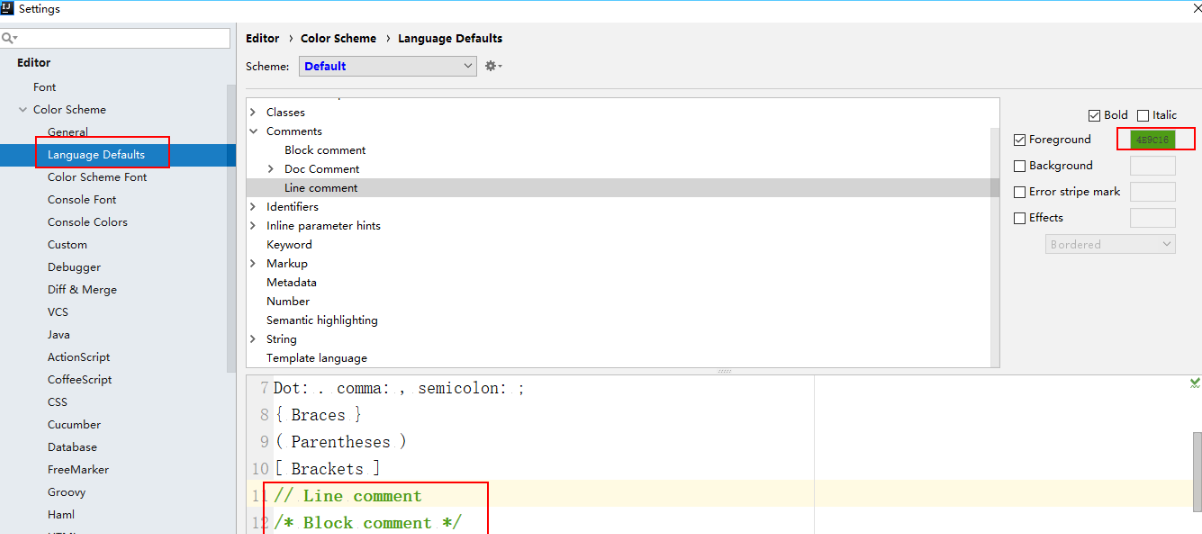Collapse the Color Scheme sidebar node
1202x534 pixels.
pyautogui.click(x=23, y=110)
